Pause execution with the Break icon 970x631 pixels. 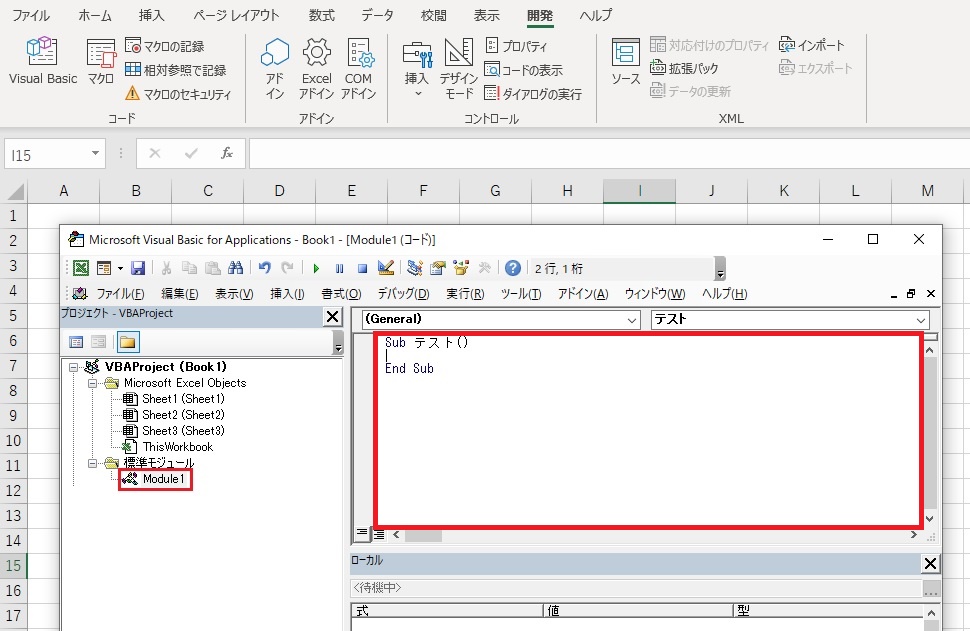340,267
